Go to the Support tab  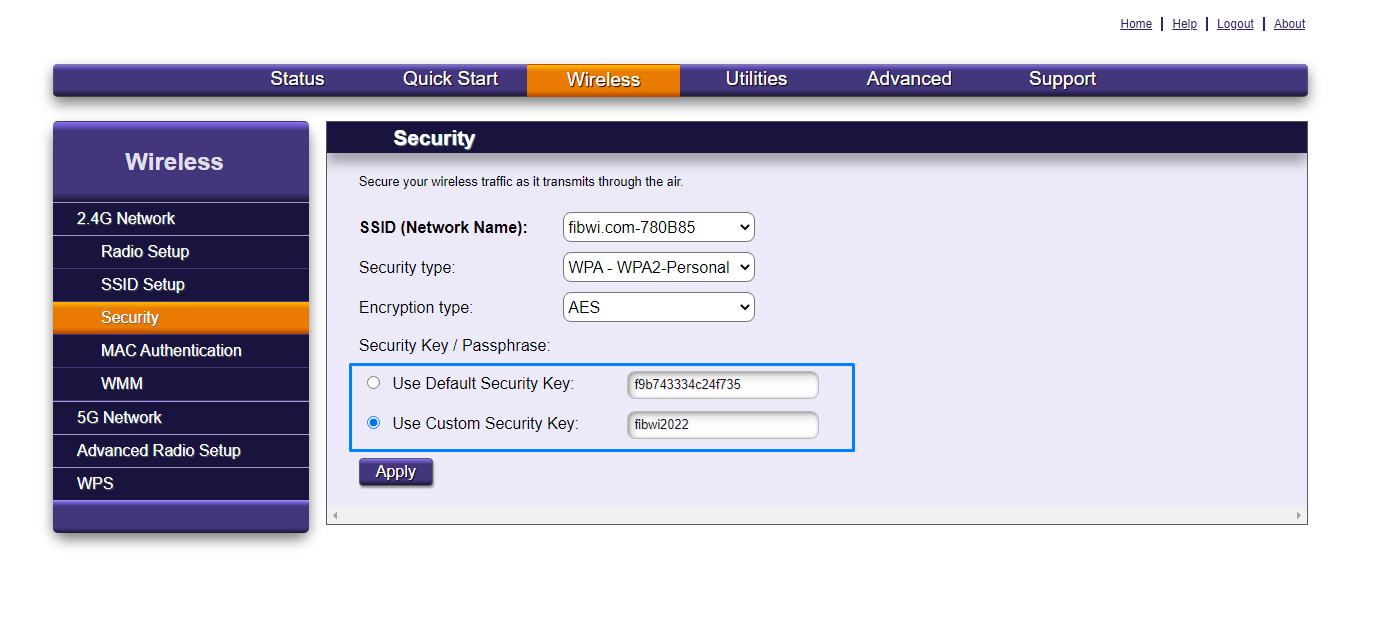[1062, 79]
